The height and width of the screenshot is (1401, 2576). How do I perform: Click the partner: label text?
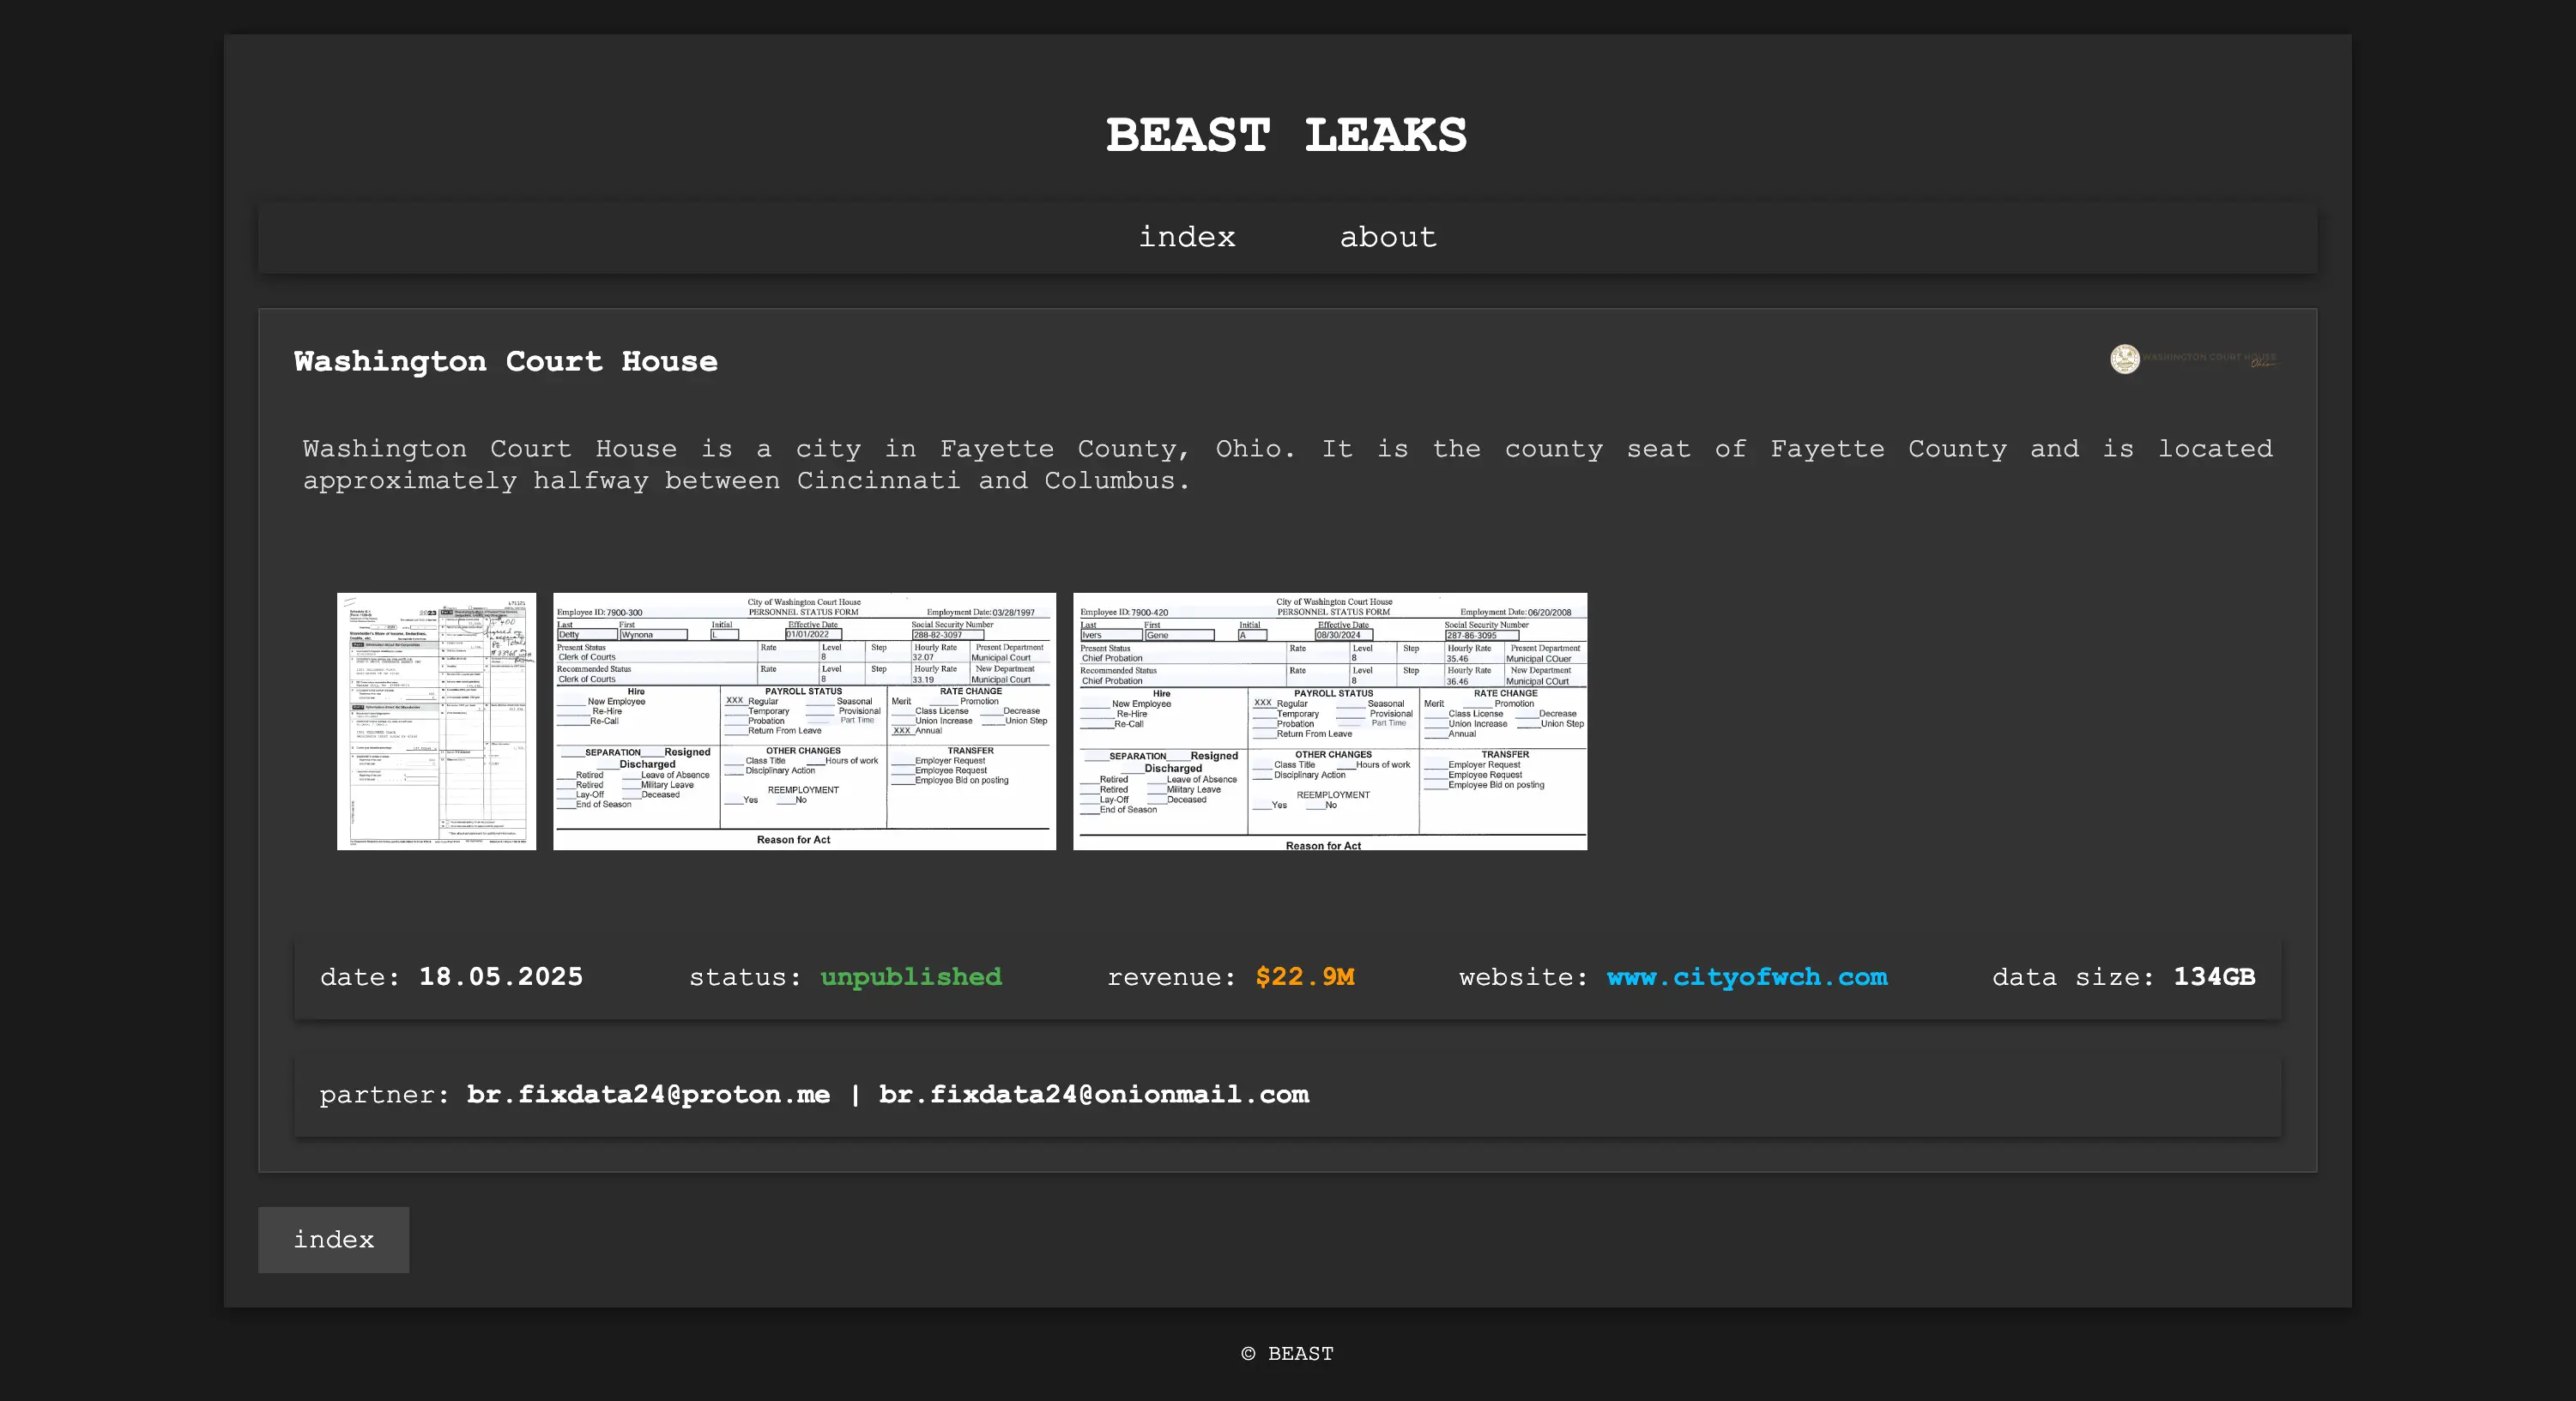[x=384, y=1095]
